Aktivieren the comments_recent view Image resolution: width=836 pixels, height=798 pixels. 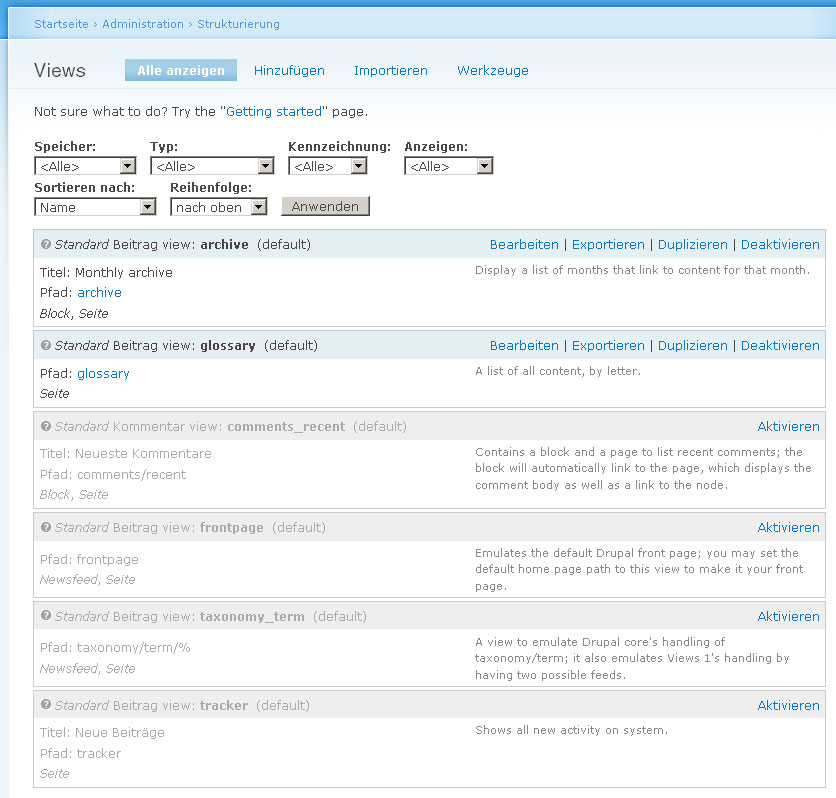click(x=788, y=426)
